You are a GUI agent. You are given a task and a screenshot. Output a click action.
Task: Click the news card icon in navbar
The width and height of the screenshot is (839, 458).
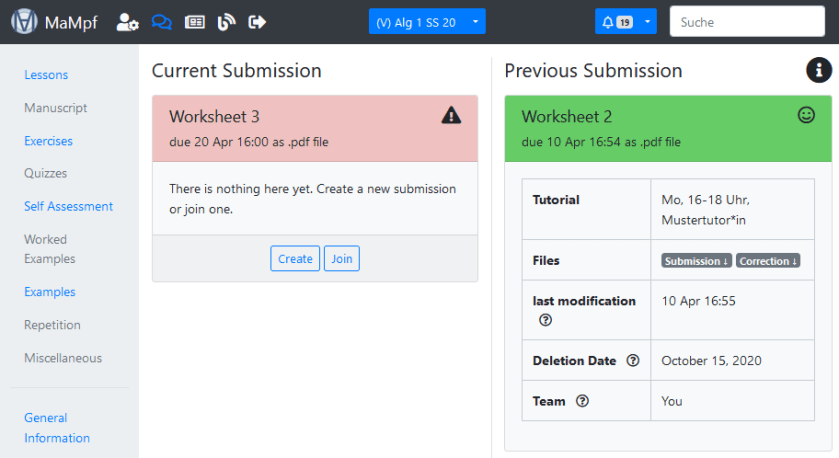pos(195,21)
